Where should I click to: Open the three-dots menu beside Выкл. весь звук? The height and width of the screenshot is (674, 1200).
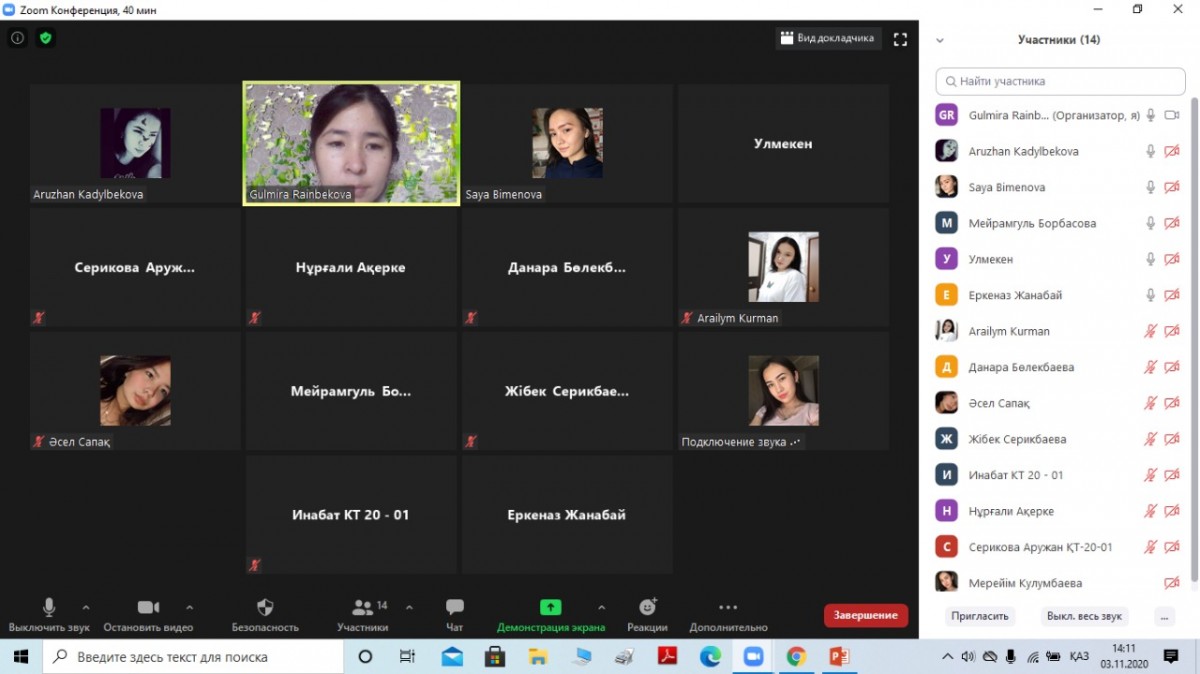point(1164,616)
